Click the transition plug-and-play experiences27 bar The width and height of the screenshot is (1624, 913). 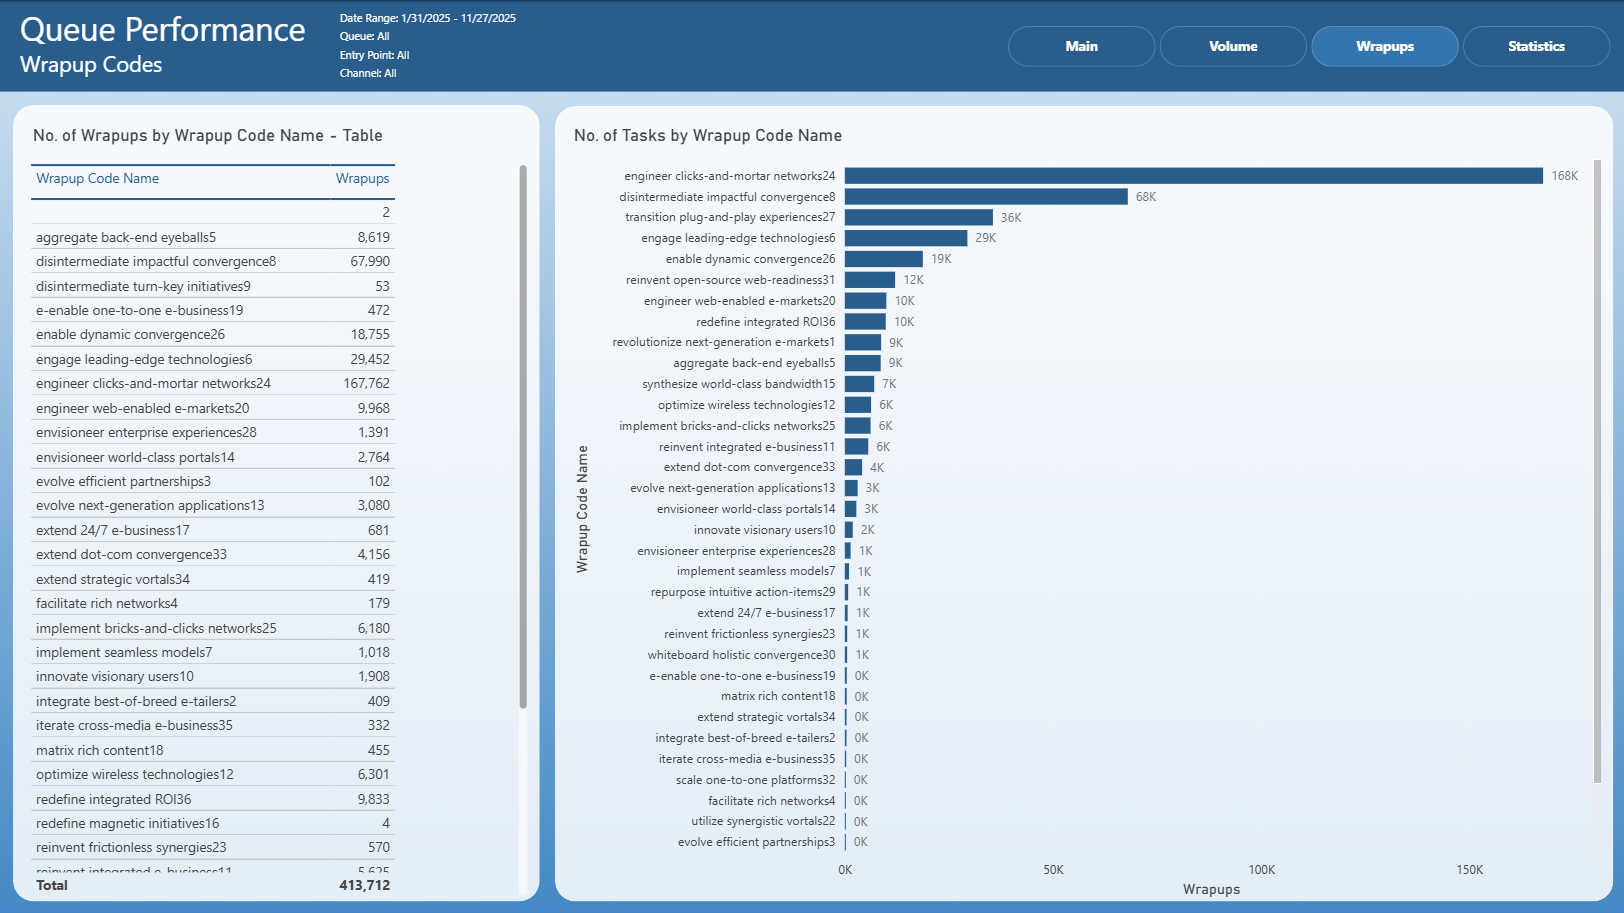pyautogui.click(x=919, y=217)
